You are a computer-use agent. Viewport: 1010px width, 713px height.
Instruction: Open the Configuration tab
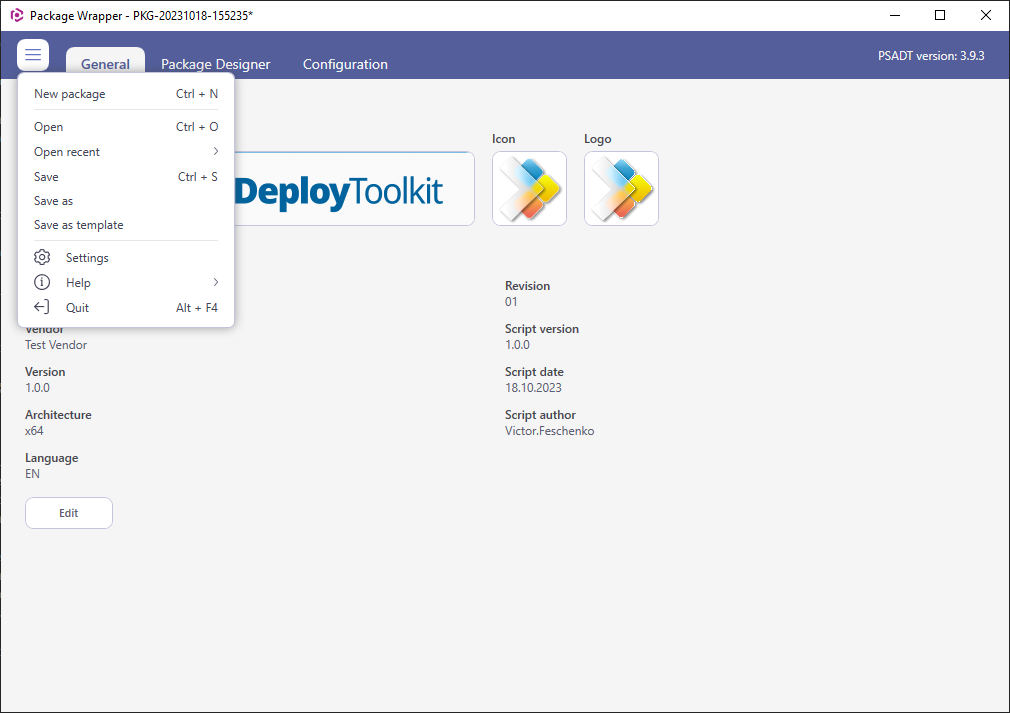(345, 64)
